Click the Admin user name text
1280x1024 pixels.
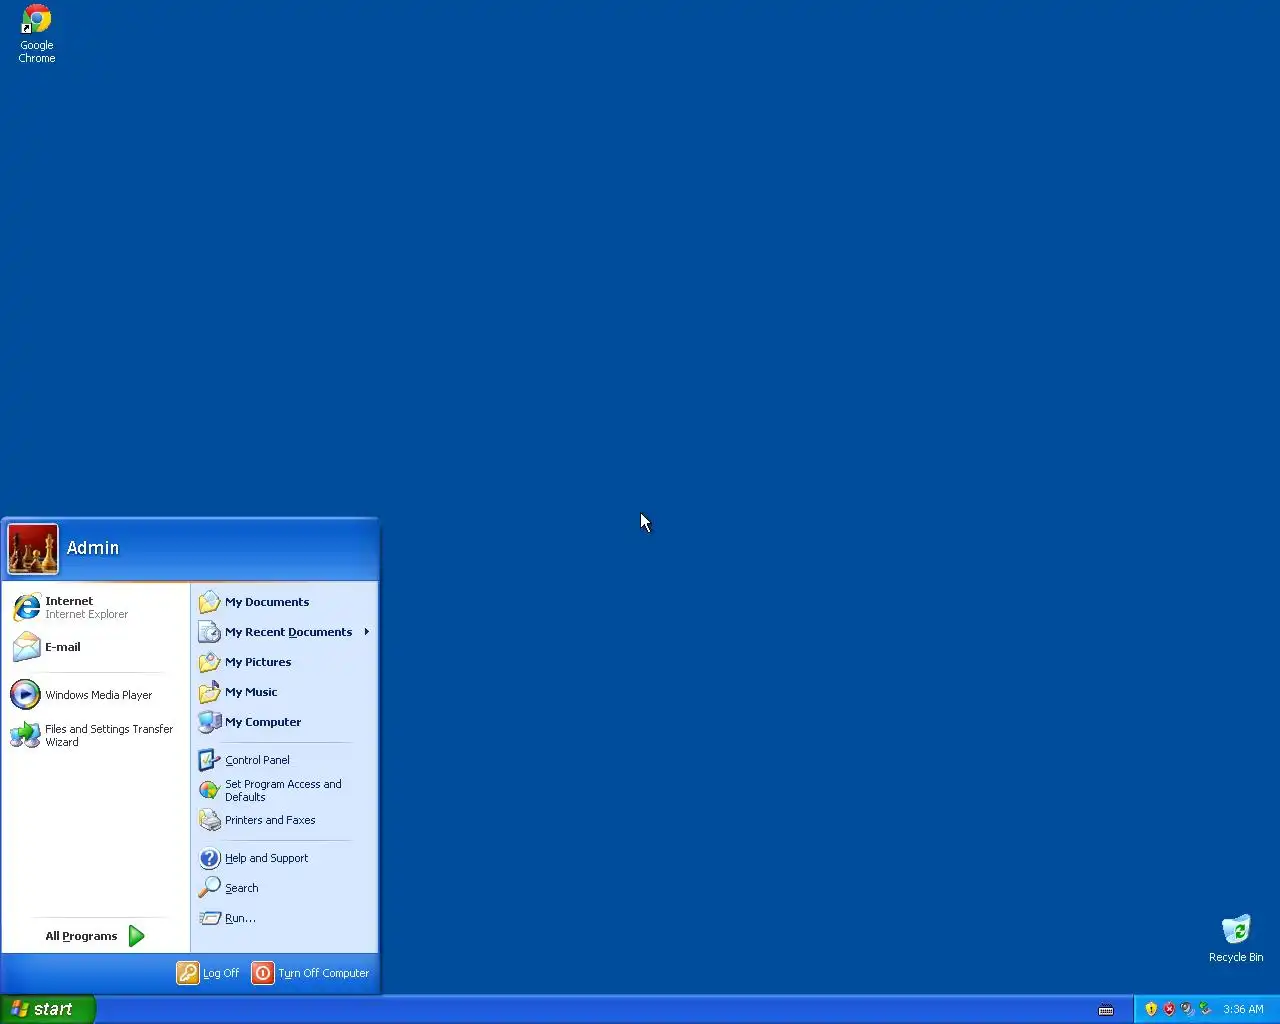tap(93, 548)
